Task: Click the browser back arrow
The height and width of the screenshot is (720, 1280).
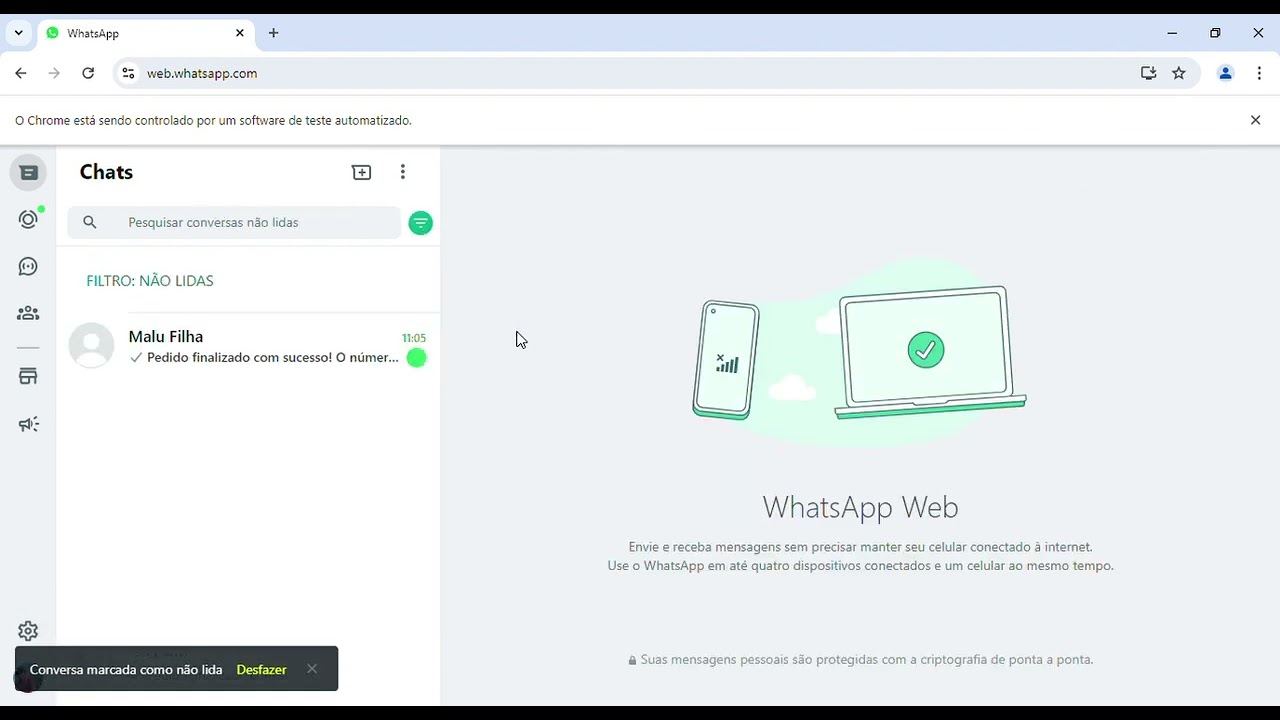Action: pos(21,73)
